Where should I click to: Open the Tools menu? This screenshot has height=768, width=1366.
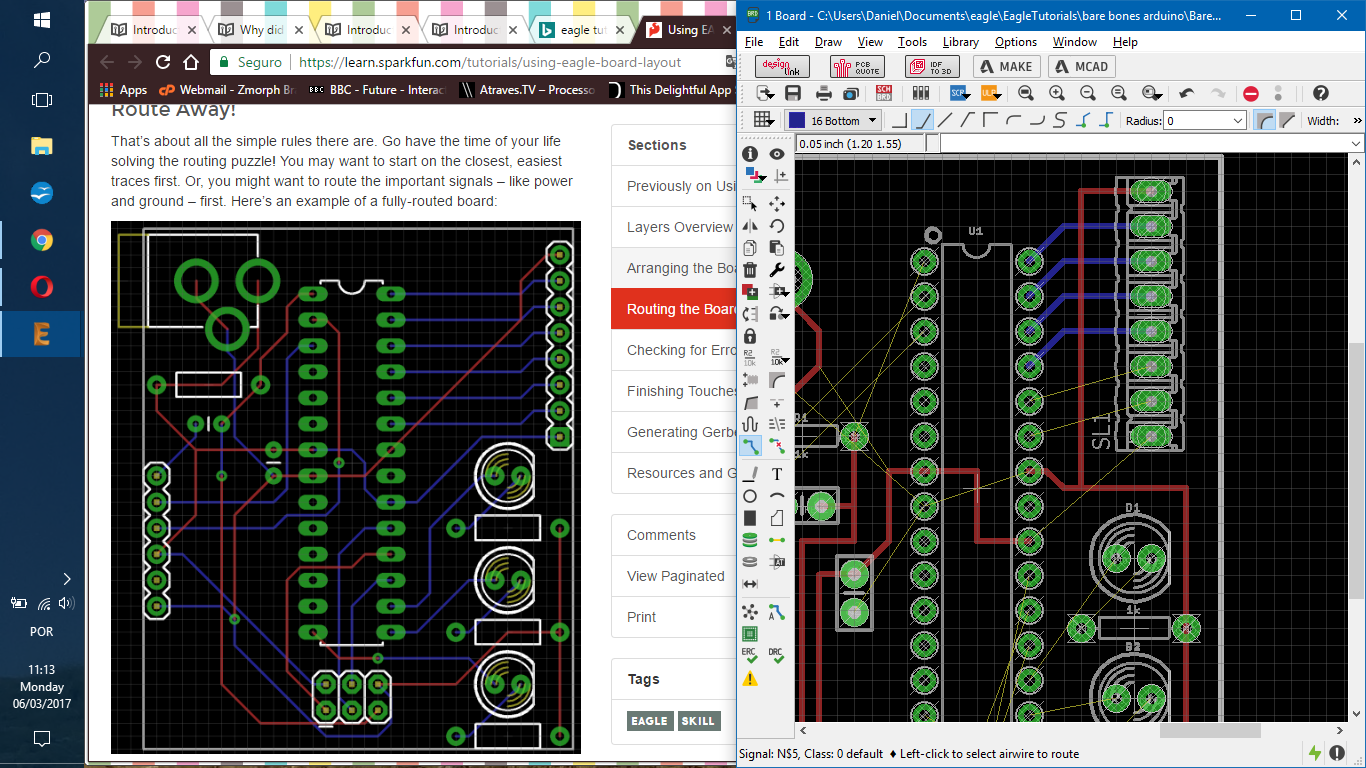(912, 42)
